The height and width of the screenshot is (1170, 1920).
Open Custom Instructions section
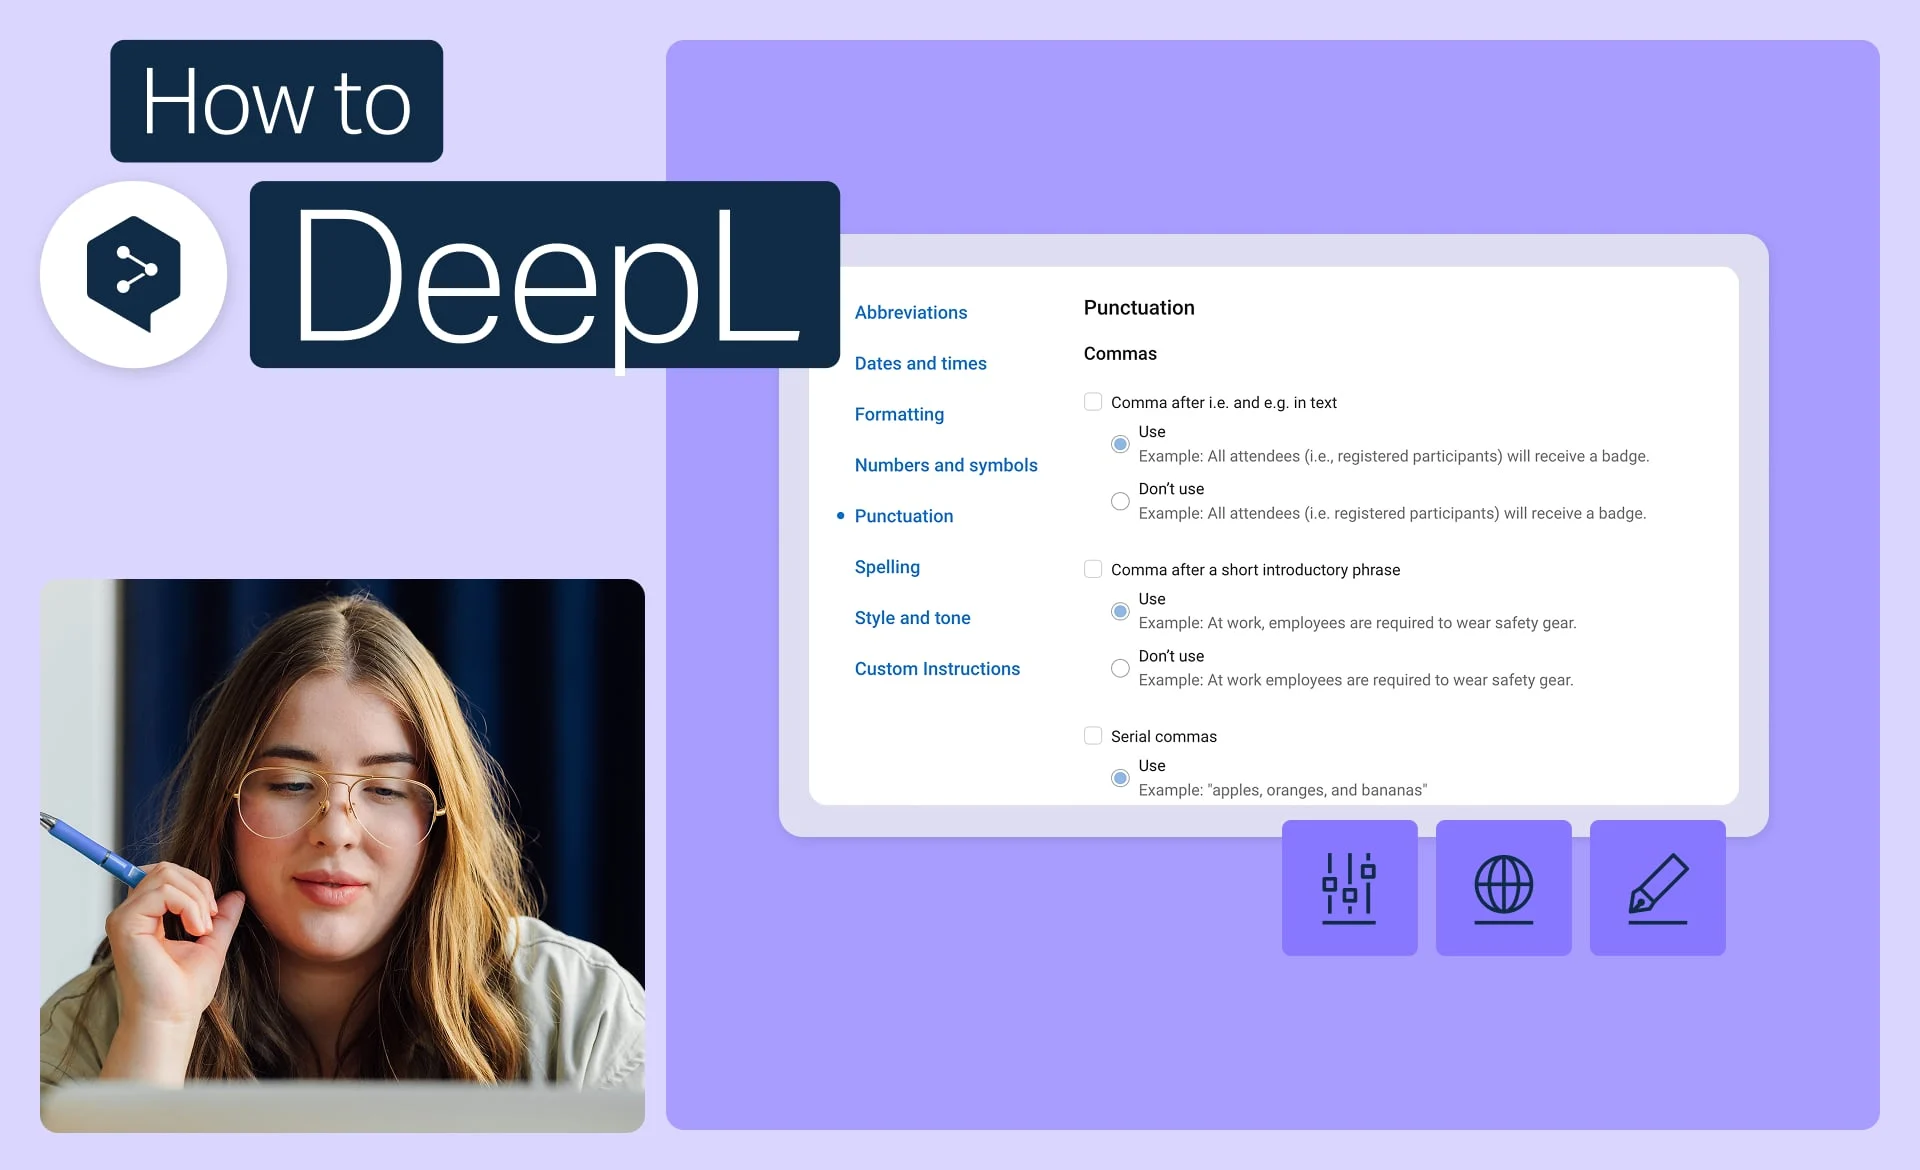click(x=937, y=669)
